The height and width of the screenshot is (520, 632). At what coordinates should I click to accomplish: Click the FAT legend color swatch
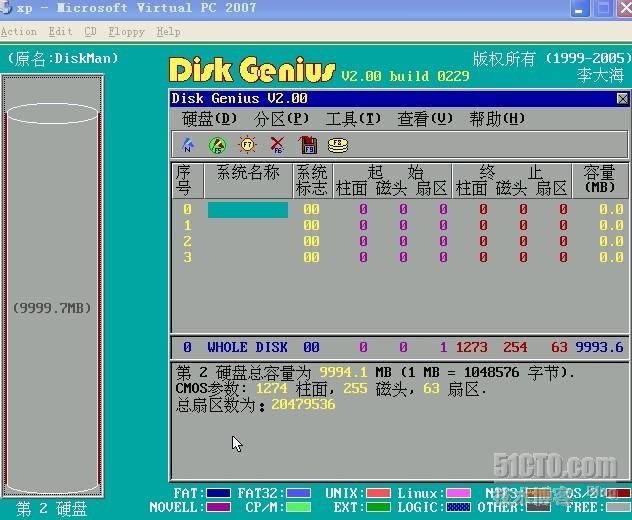point(218,493)
